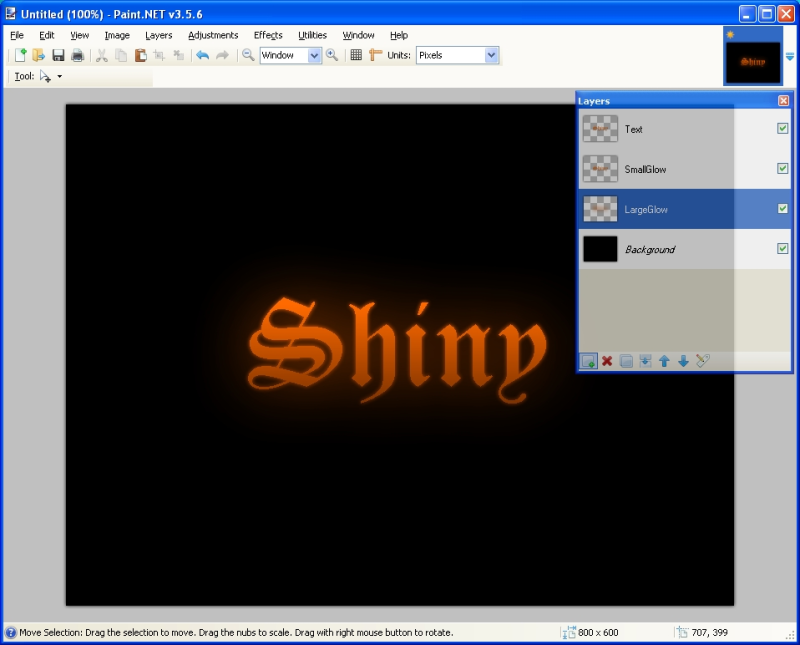800x645 pixels.
Task: Expand the Units Pixels dropdown
Action: (x=491, y=56)
